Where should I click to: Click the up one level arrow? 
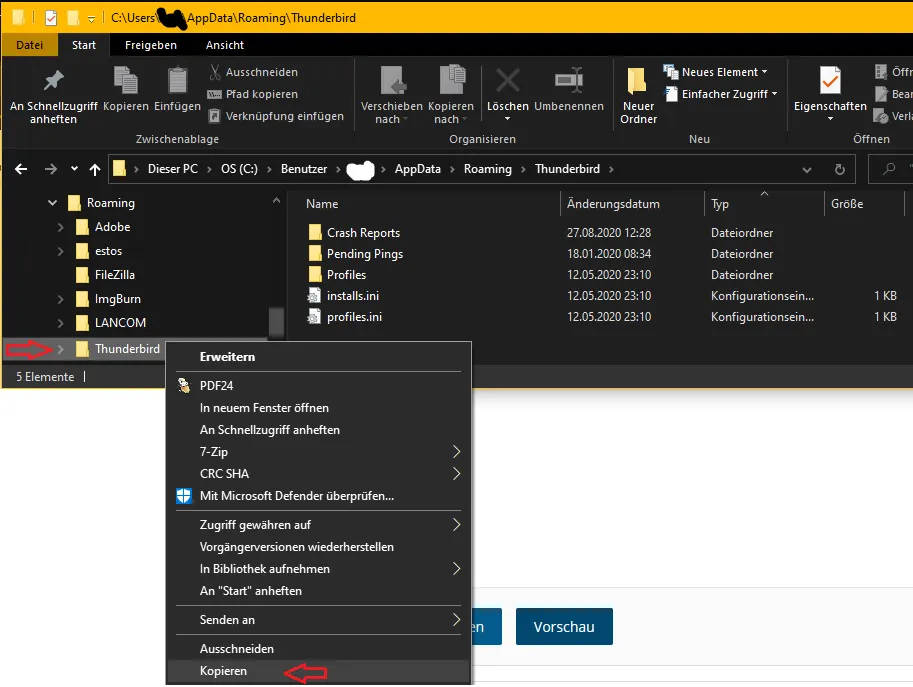coord(95,169)
